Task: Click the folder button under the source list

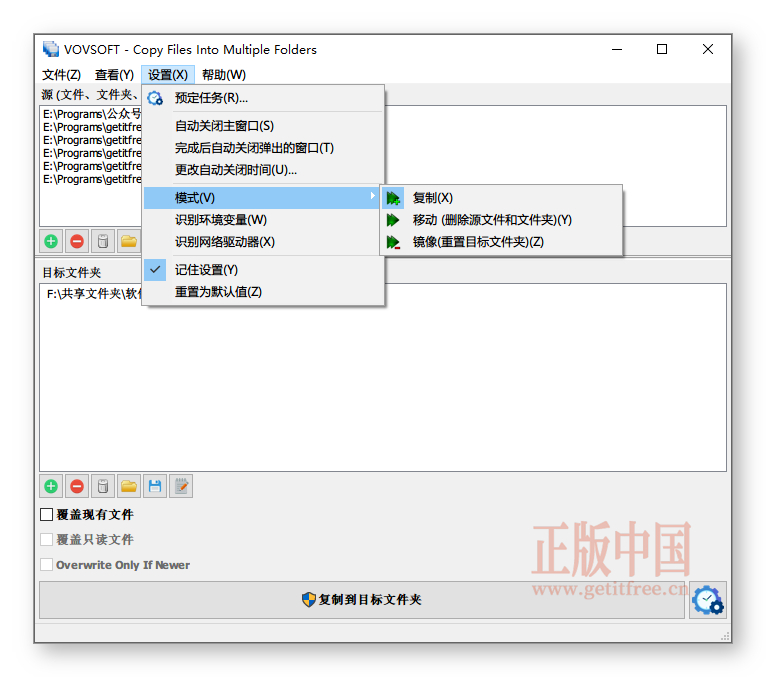Action: click(x=129, y=241)
